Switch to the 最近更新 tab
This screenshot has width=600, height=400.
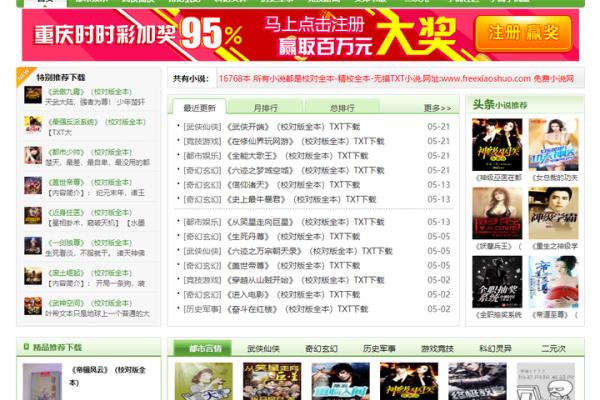pos(199,108)
